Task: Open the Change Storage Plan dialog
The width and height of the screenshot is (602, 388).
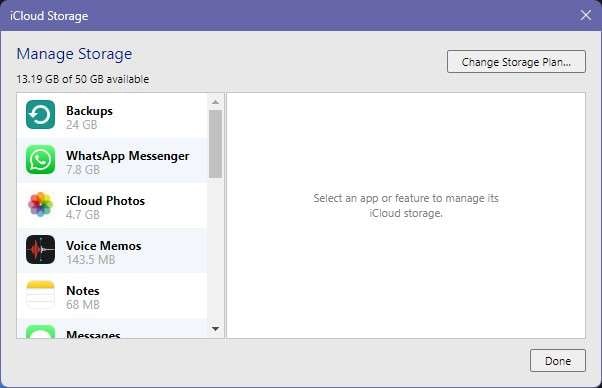Action: click(516, 61)
